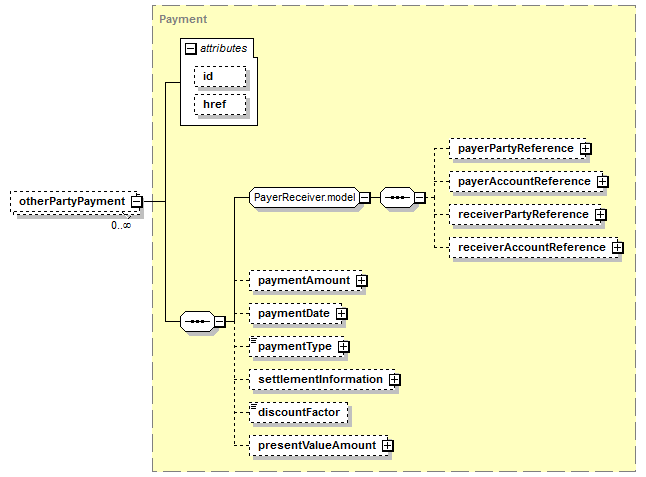The height and width of the screenshot is (477, 646).
Task: Select the payerAccountReference label
Action: pyautogui.click(x=524, y=181)
